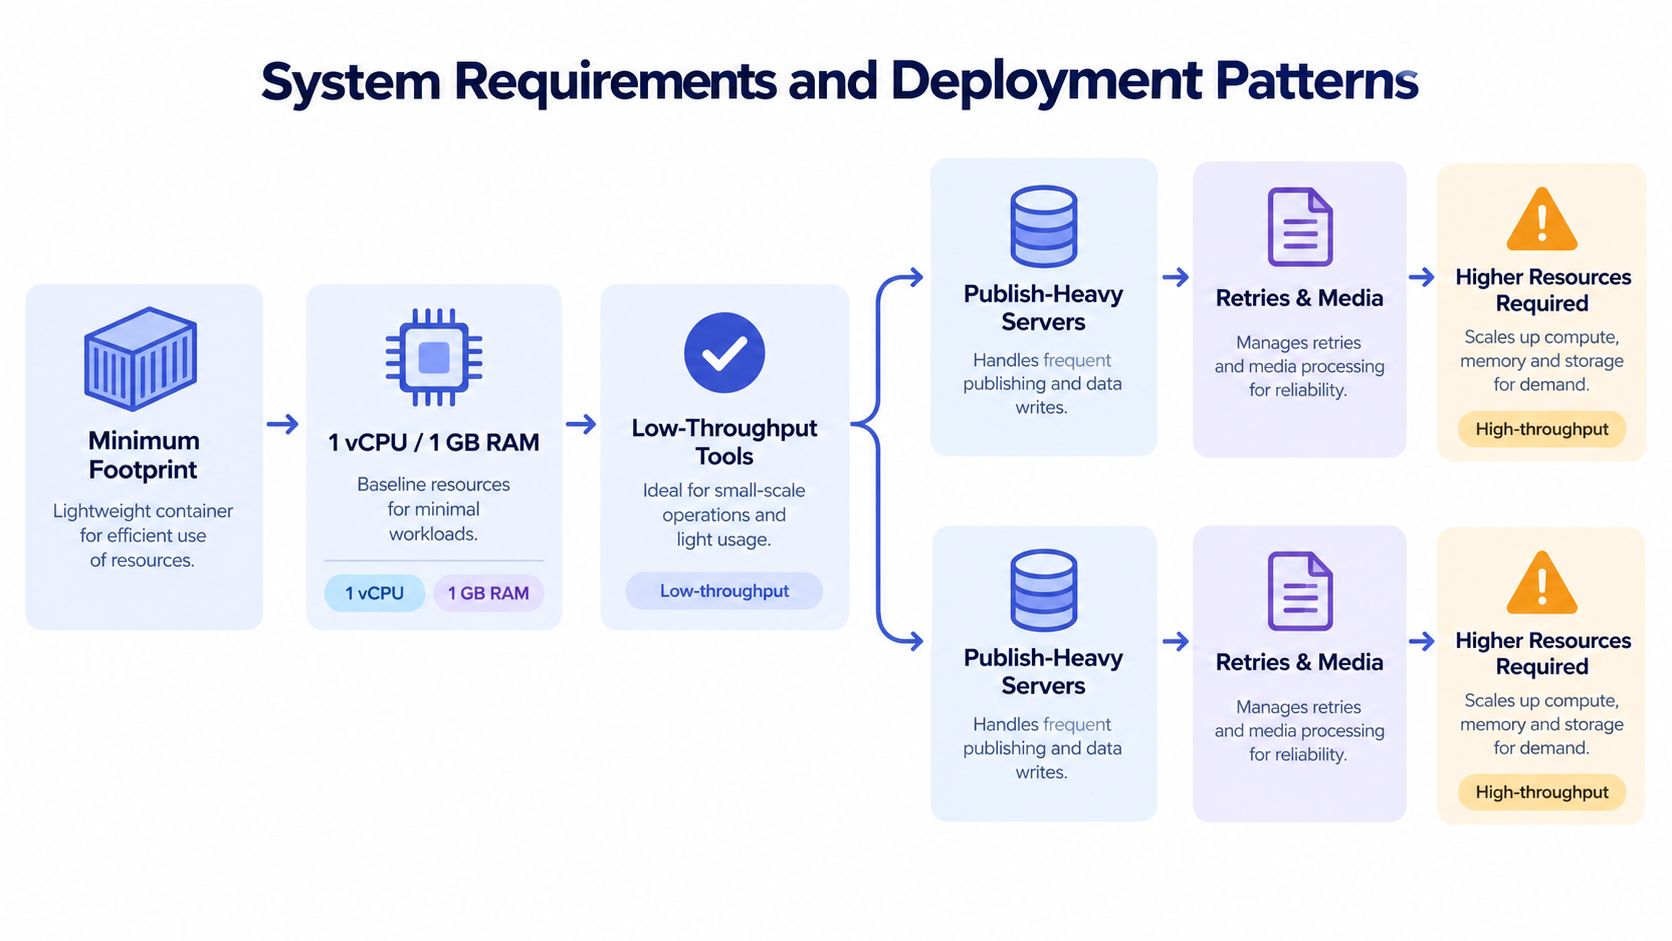Click the title System Requirements and Deployment Patterns

coord(839,81)
